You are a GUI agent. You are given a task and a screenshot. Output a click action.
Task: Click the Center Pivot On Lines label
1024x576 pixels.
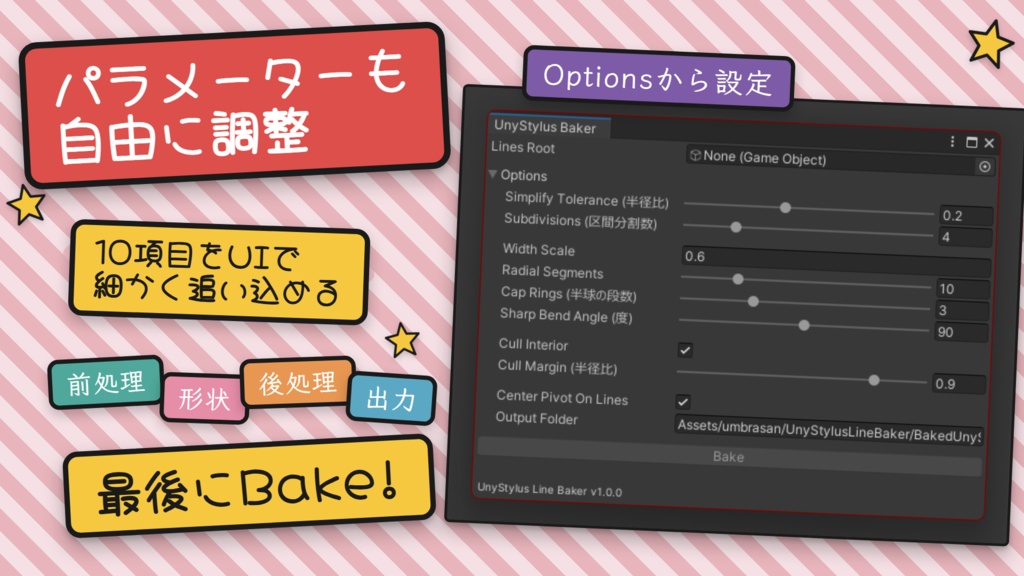pyautogui.click(x=562, y=398)
